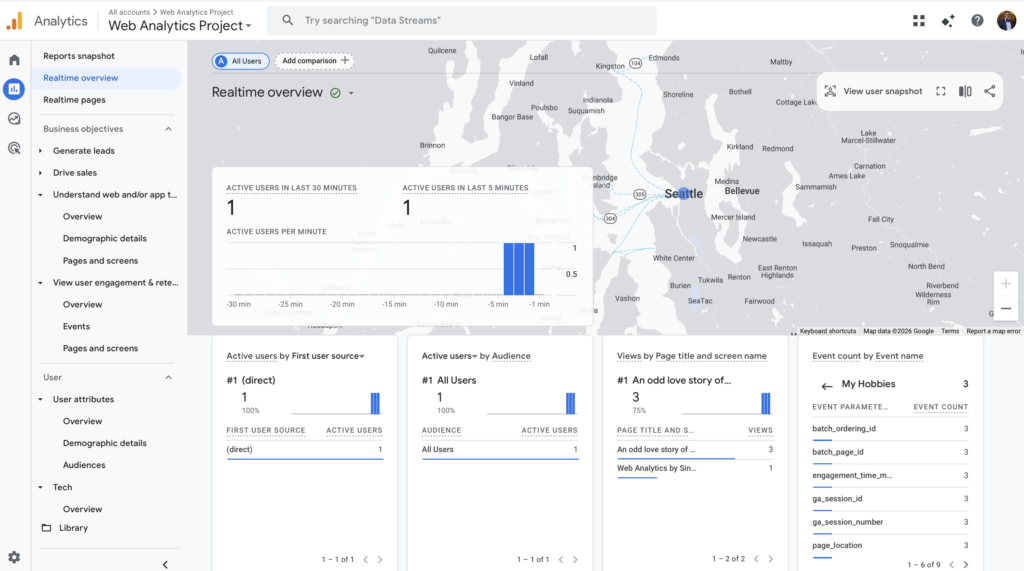Open the Explore icon in left rail
Screen dimensions: 1024x571
[14, 118]
